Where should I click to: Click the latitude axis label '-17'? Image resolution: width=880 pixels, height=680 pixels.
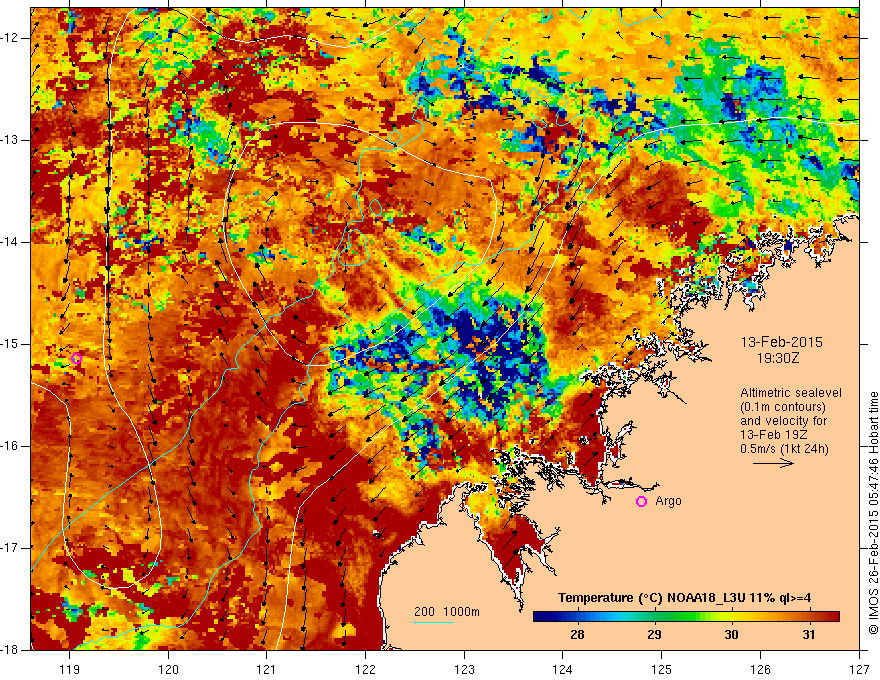tap(10, 548)
